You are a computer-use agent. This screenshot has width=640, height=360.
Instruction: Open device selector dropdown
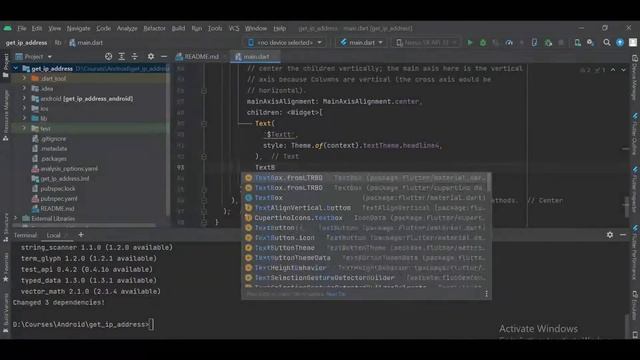(285, 42)
